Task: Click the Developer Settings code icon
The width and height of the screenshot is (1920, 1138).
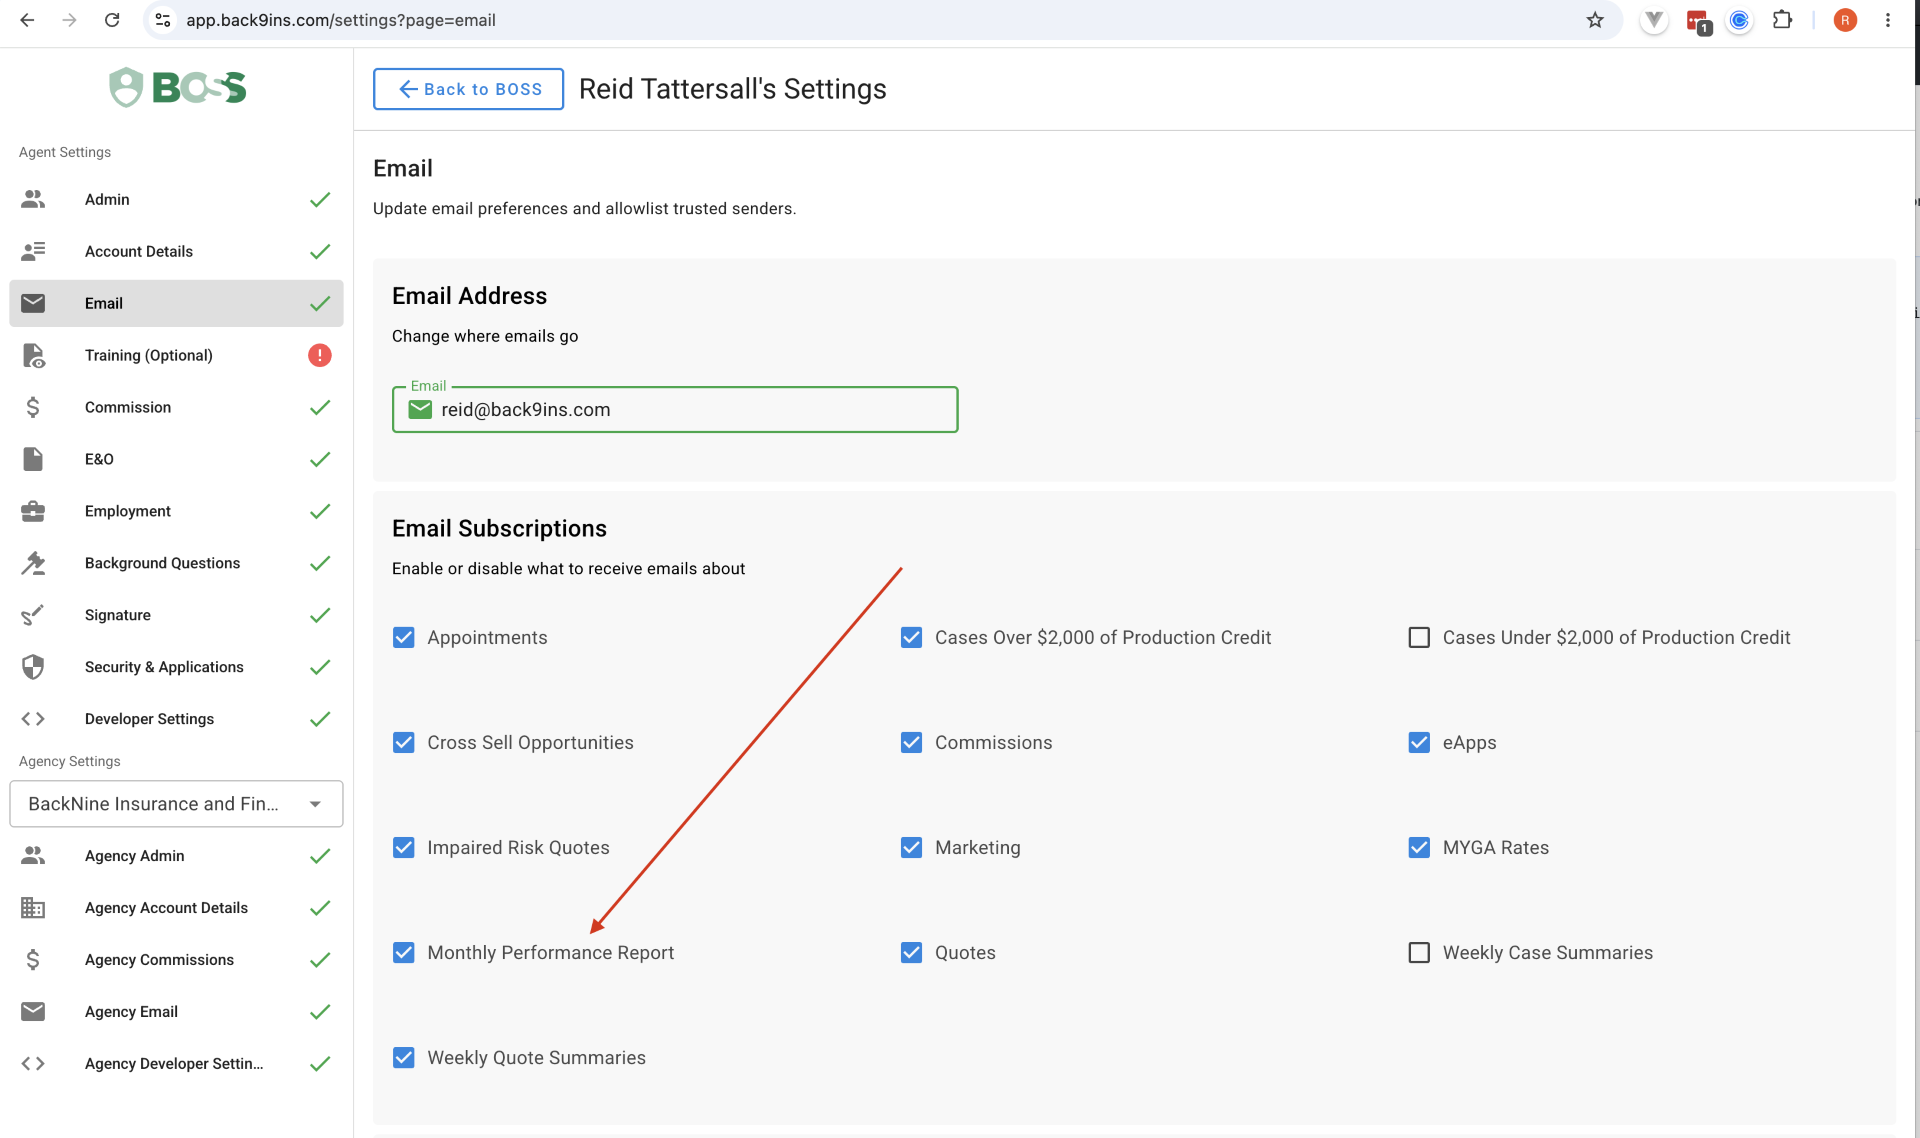Action: (33, 719)
